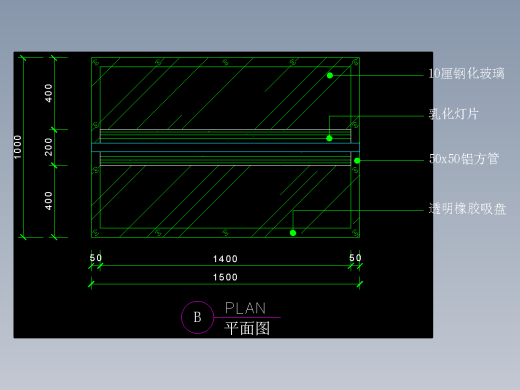Click the green leader dot for 乳化灯片

tap(329, 138)
